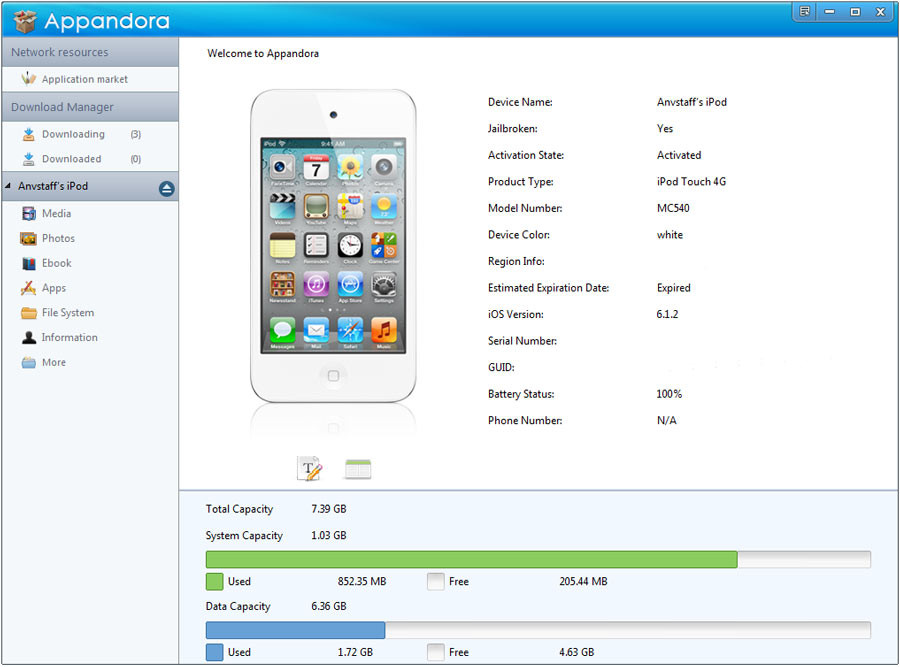Click the '6.36 GB' data capacity value

pyautogui.click(x=328, y=606)
